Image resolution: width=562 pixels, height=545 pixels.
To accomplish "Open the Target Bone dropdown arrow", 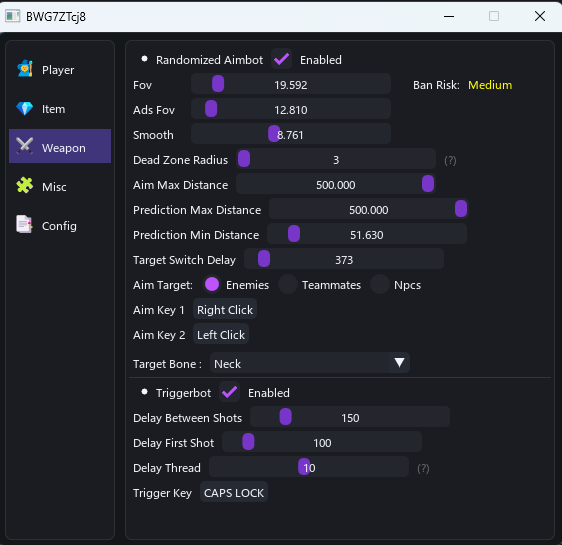I will tap(399, 363).
